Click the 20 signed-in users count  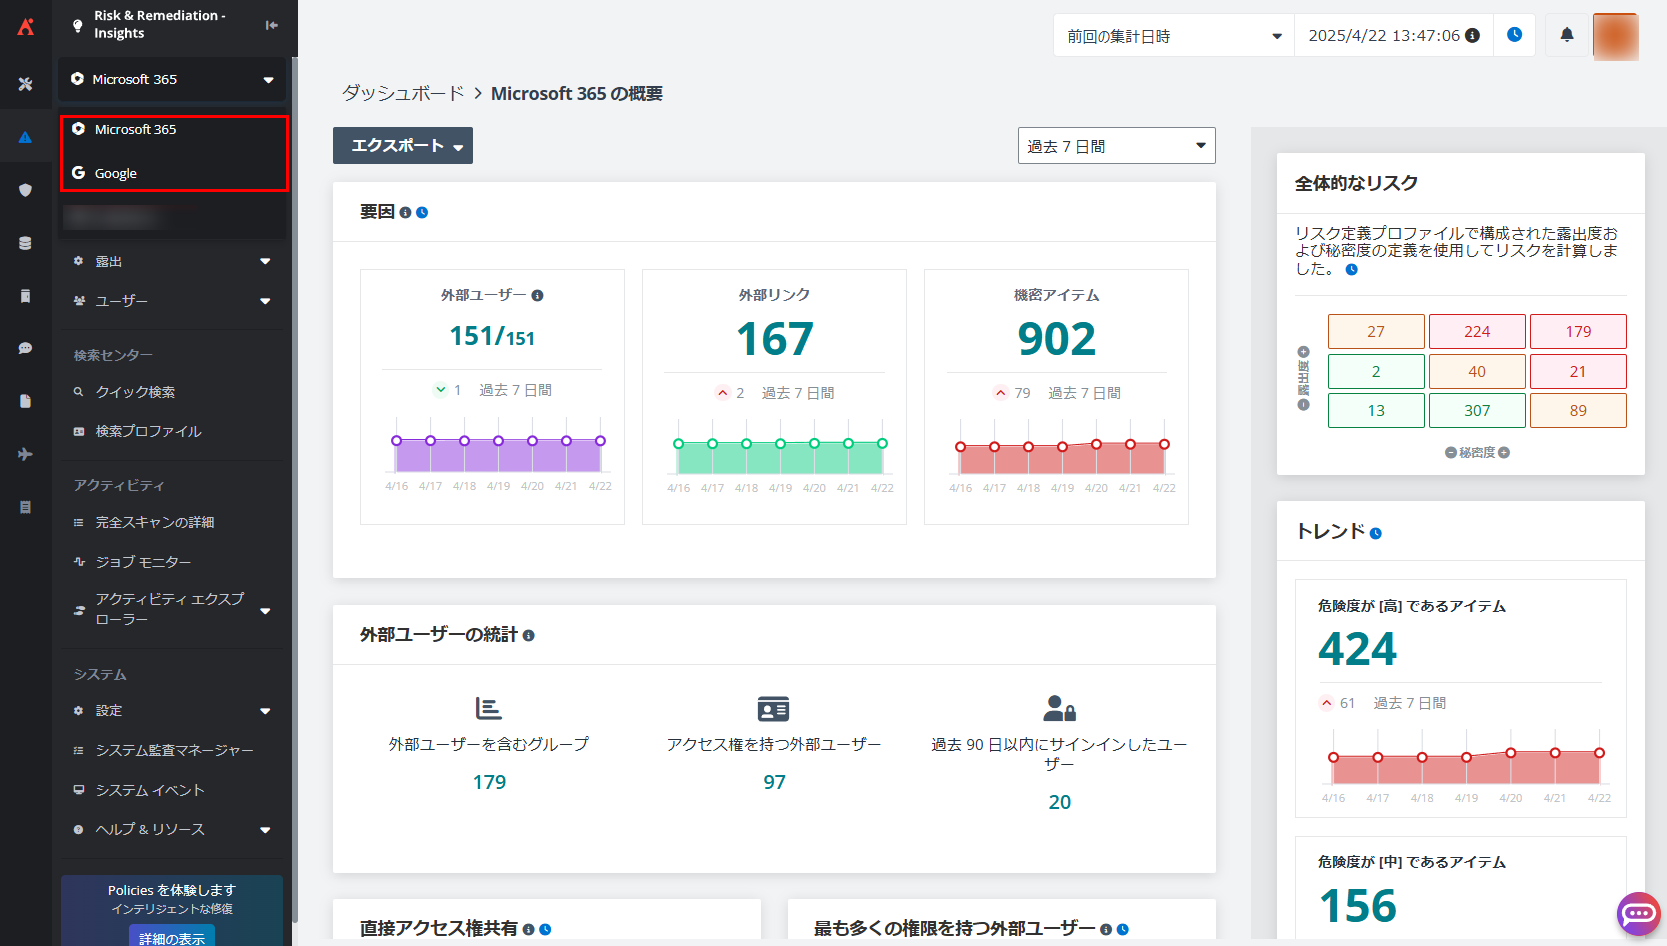[x=1059, y=803]
